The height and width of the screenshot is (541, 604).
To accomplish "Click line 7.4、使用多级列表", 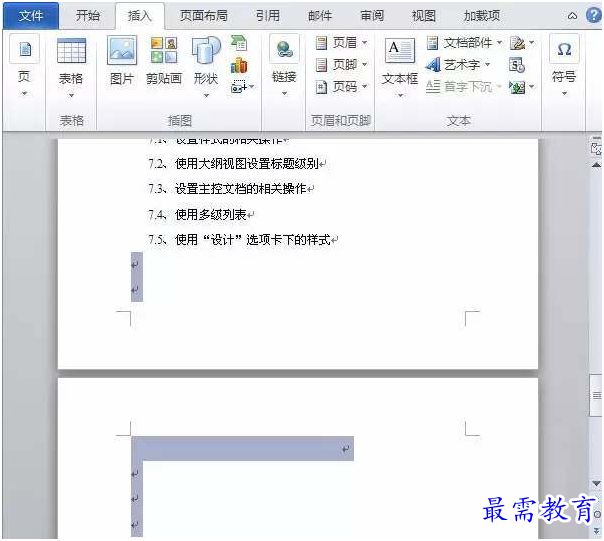I will pyautogui.click(x=201, y=214).
